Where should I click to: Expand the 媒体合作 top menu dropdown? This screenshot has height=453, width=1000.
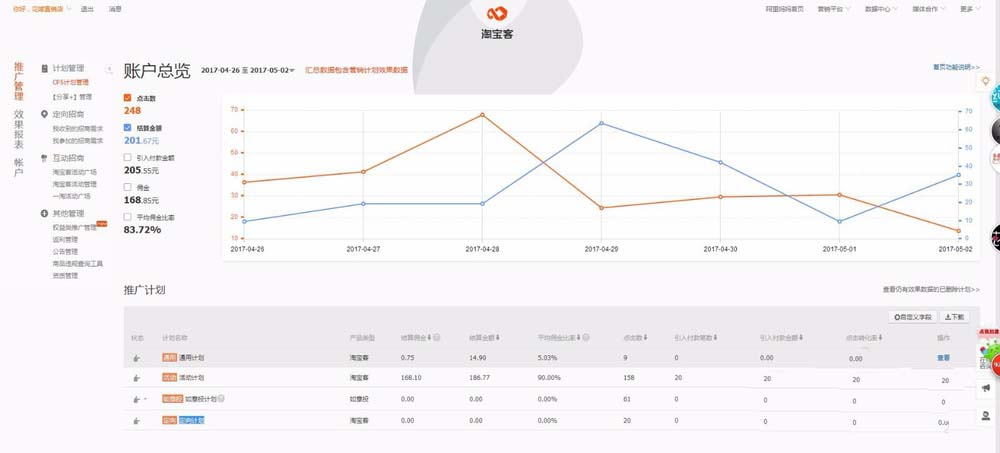click(929, 9)
